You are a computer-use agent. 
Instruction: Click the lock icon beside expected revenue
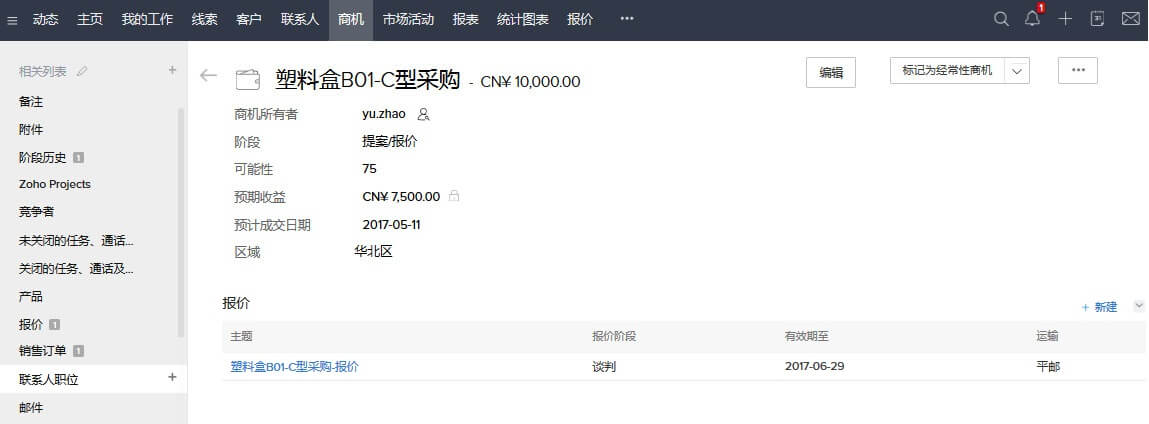(x=454, y=196)
